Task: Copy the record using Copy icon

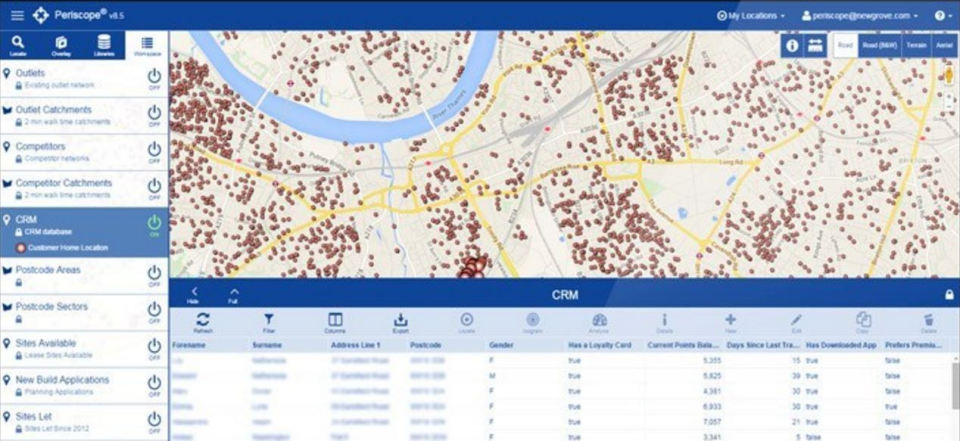Action: (x=863, y=321)
